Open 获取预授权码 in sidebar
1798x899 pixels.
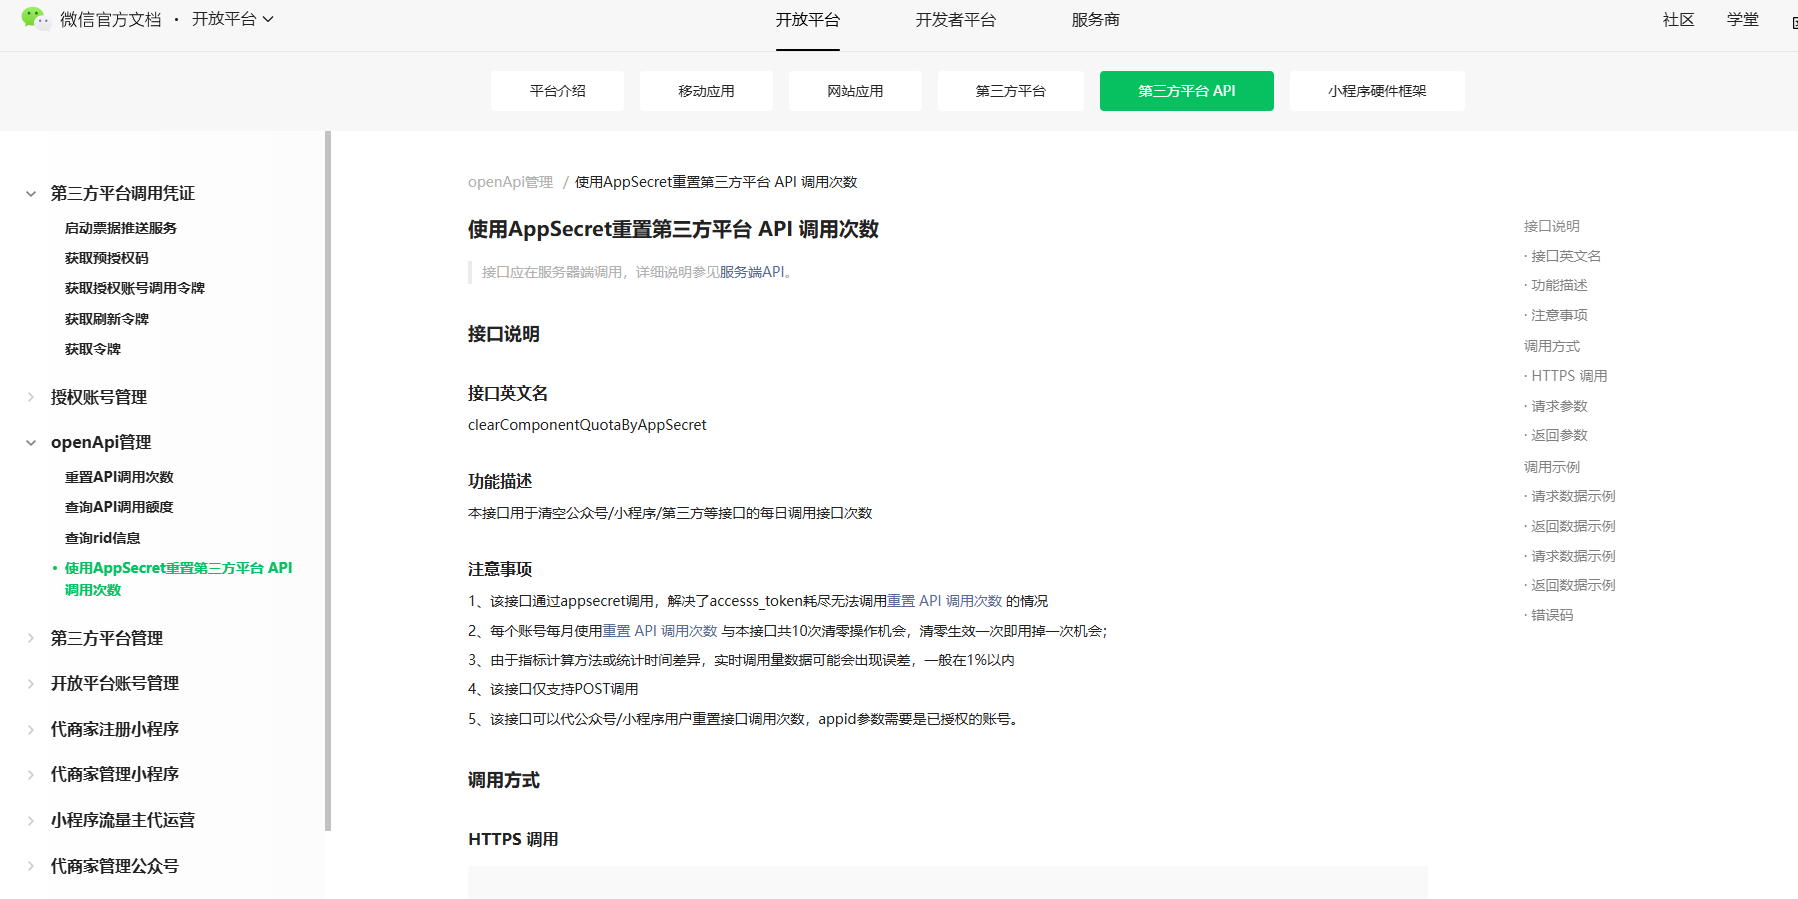[x=107, y=258]
